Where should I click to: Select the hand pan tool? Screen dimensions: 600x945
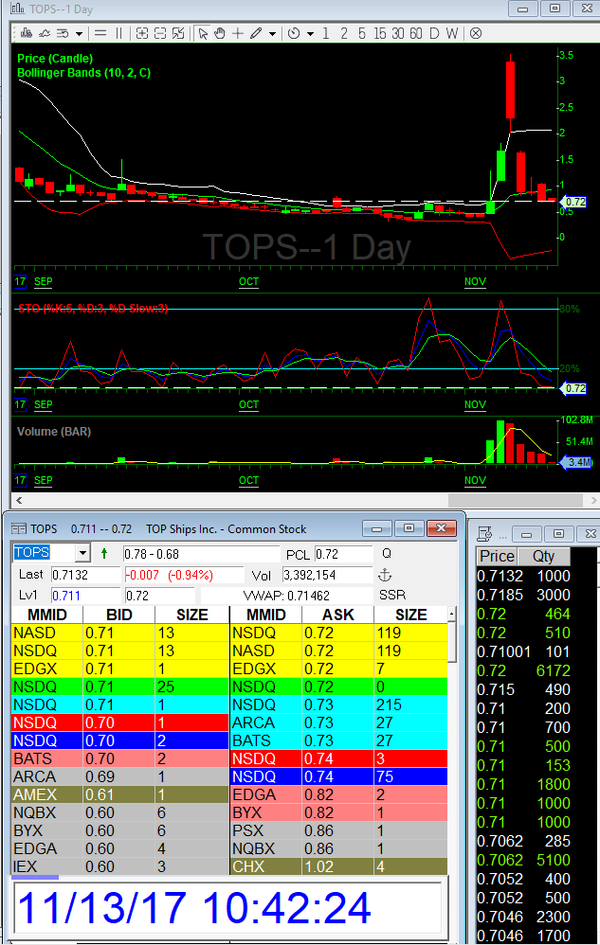point(220,33)
